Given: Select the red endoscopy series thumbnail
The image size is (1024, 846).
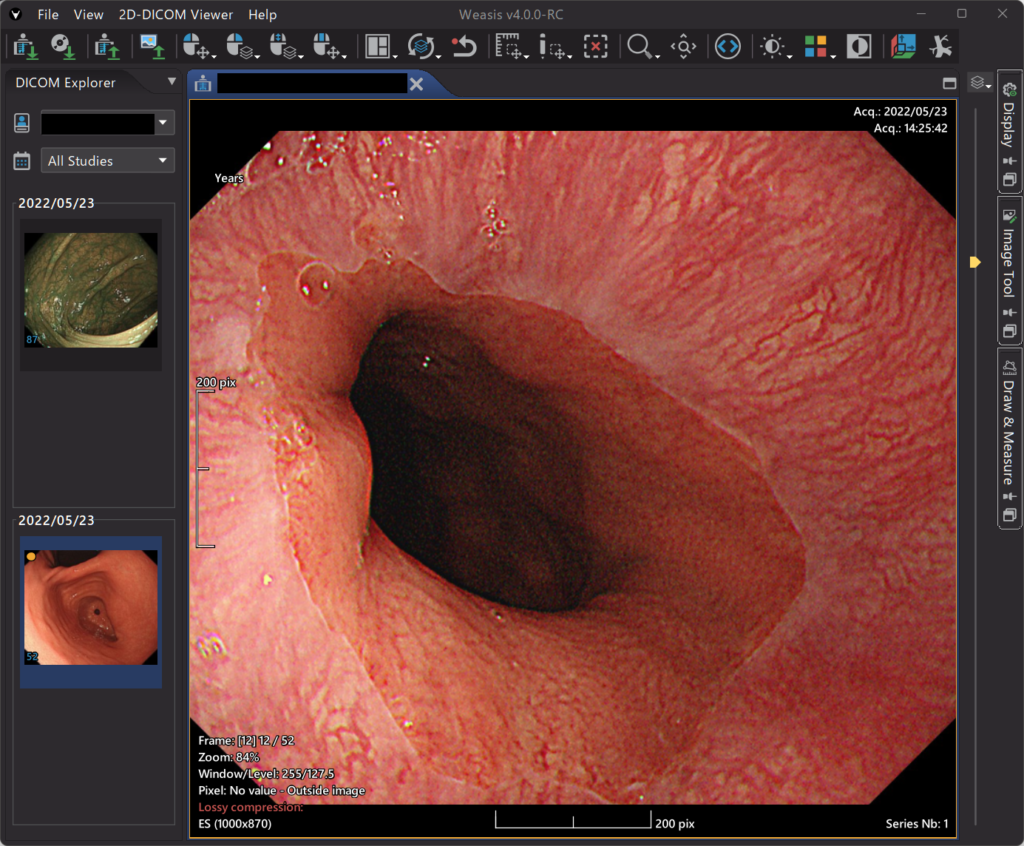Looking at the screenshot, I should pyautogui.click(x=91, y=608).
